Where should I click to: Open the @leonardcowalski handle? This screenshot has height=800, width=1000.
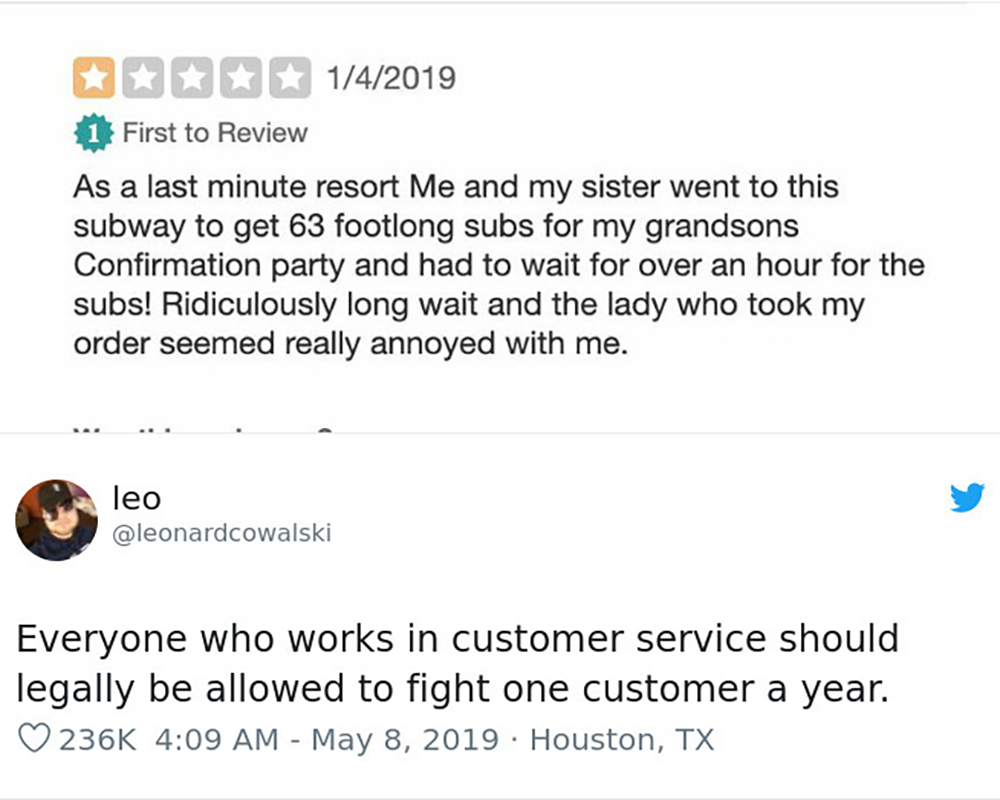click(x=222, y=534)
